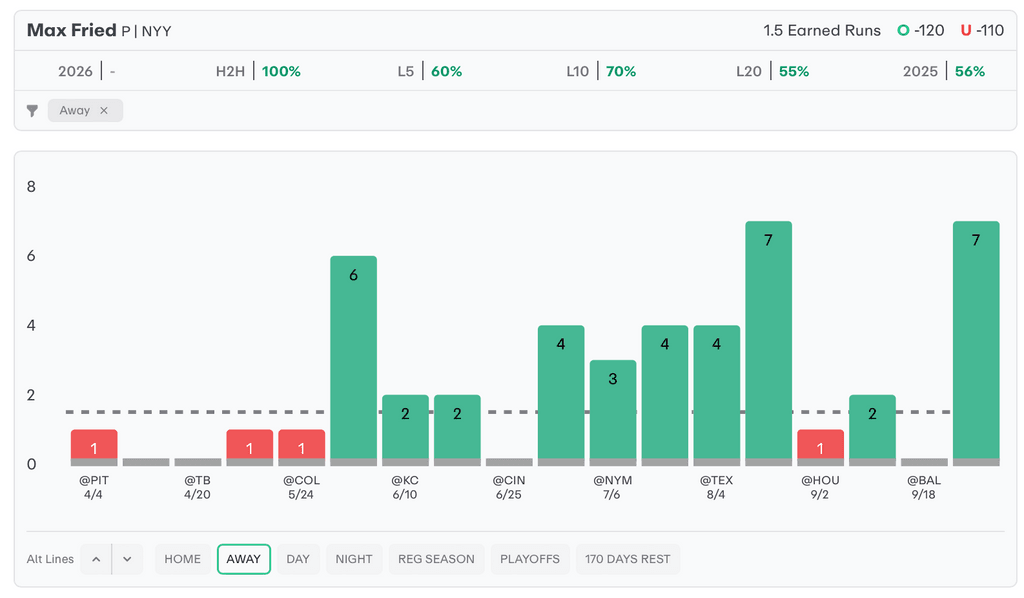Select REG SEASON filter
Screen dimensions: 1024x598
pos(436,559)
